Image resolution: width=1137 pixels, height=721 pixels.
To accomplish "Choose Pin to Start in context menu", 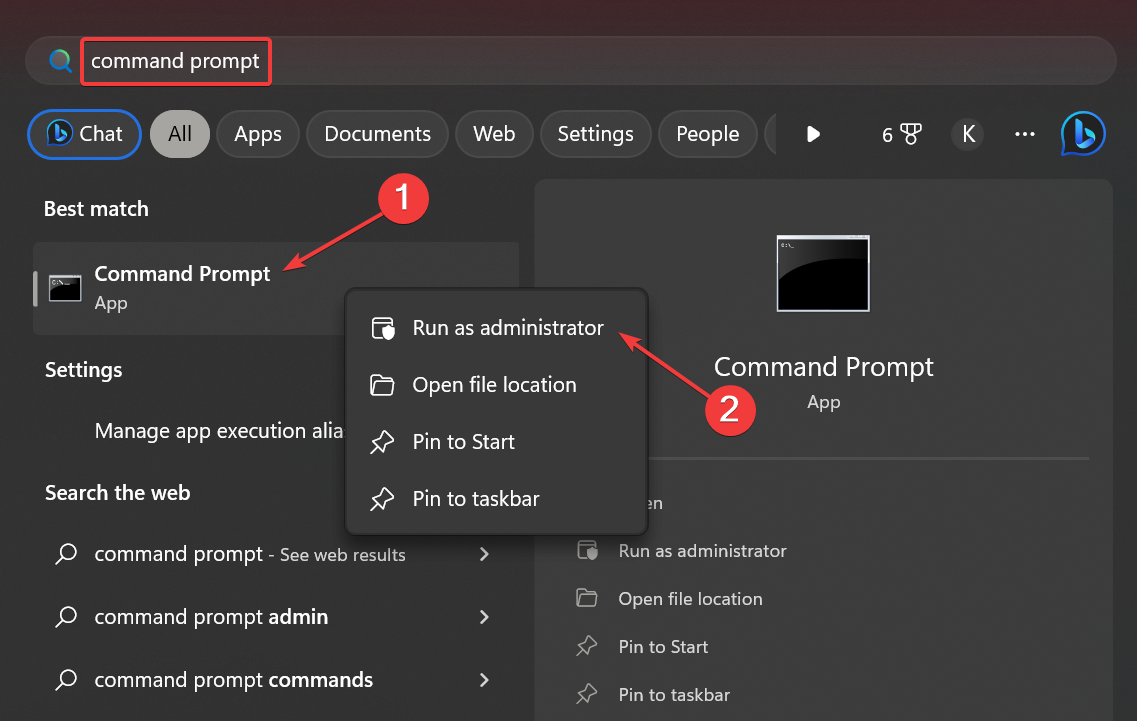I will click(x=497, y=442).
